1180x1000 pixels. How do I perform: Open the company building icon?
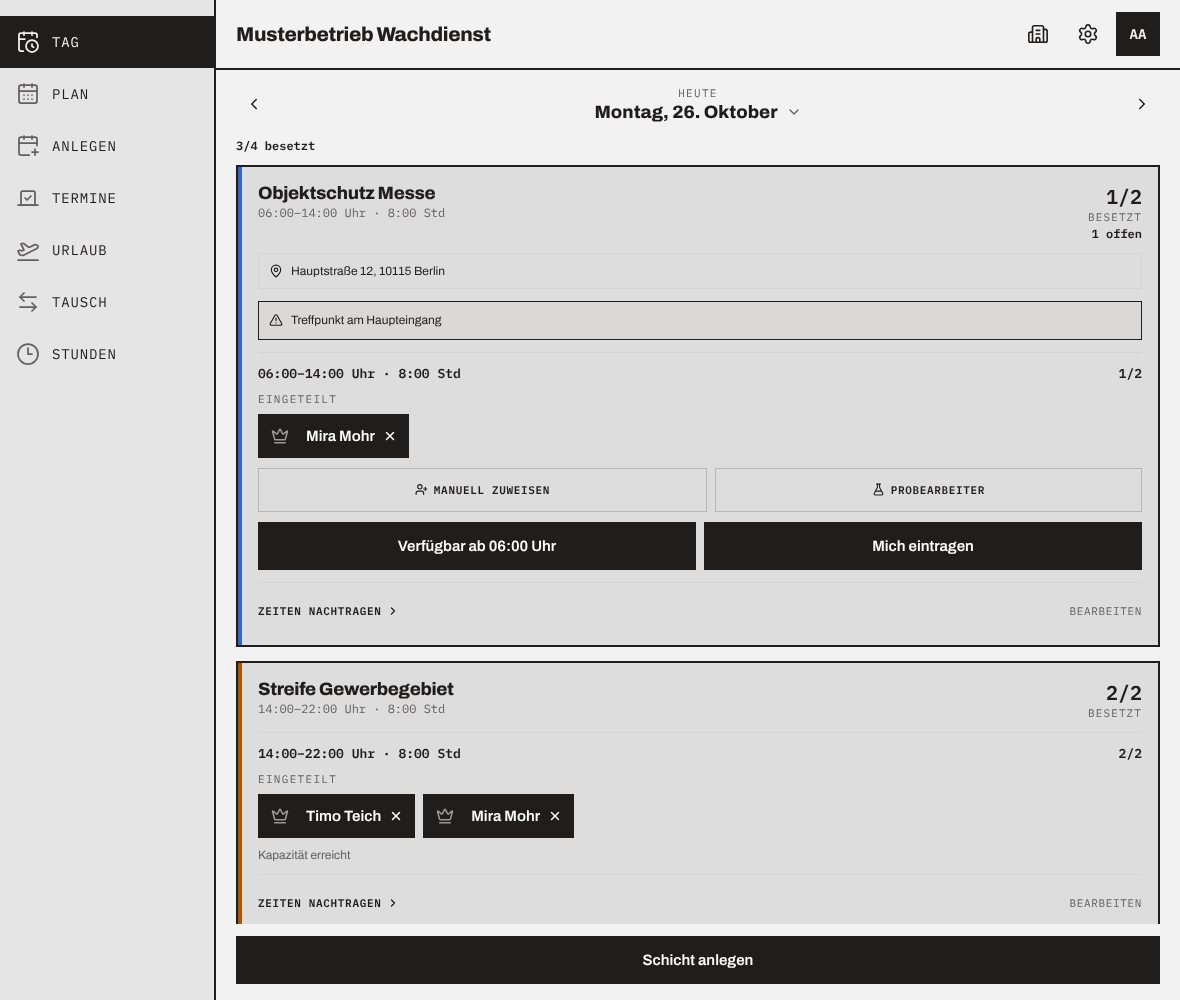click(1038, 34)
